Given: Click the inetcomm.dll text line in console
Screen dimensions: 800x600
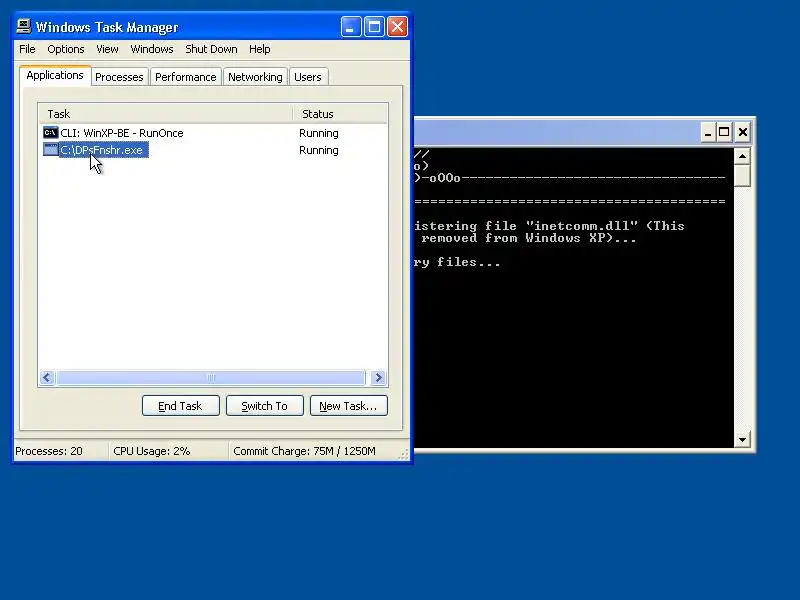Looking at the screenshot, I should coord(549,226).
